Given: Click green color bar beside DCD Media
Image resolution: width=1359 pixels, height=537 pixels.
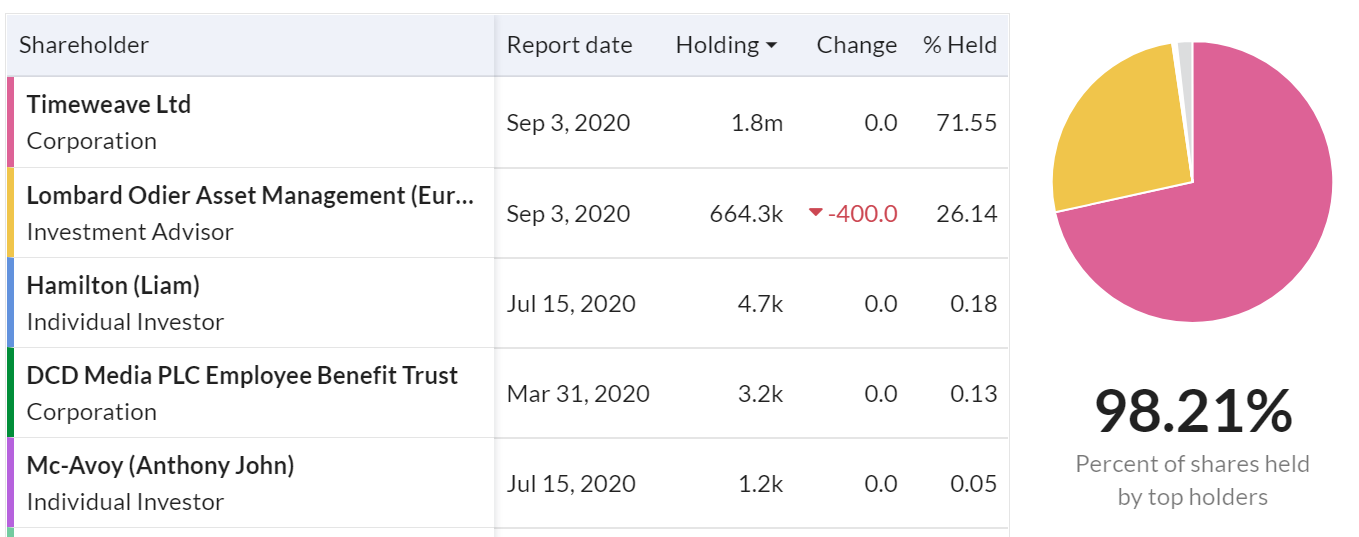Looking at the screenshot, I should click(x=10, y=393).
